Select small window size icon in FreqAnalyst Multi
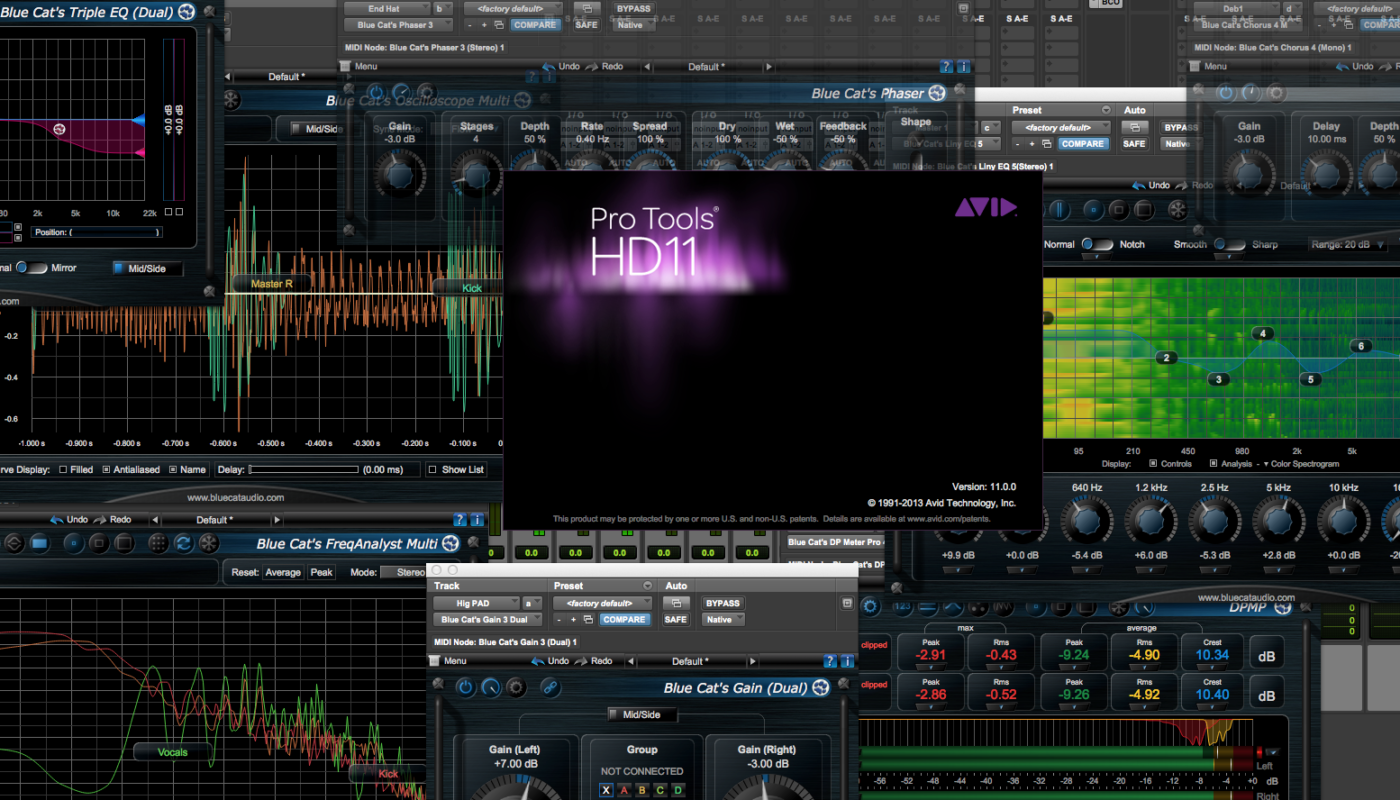The image size is (1400, 800). point(73,544)
